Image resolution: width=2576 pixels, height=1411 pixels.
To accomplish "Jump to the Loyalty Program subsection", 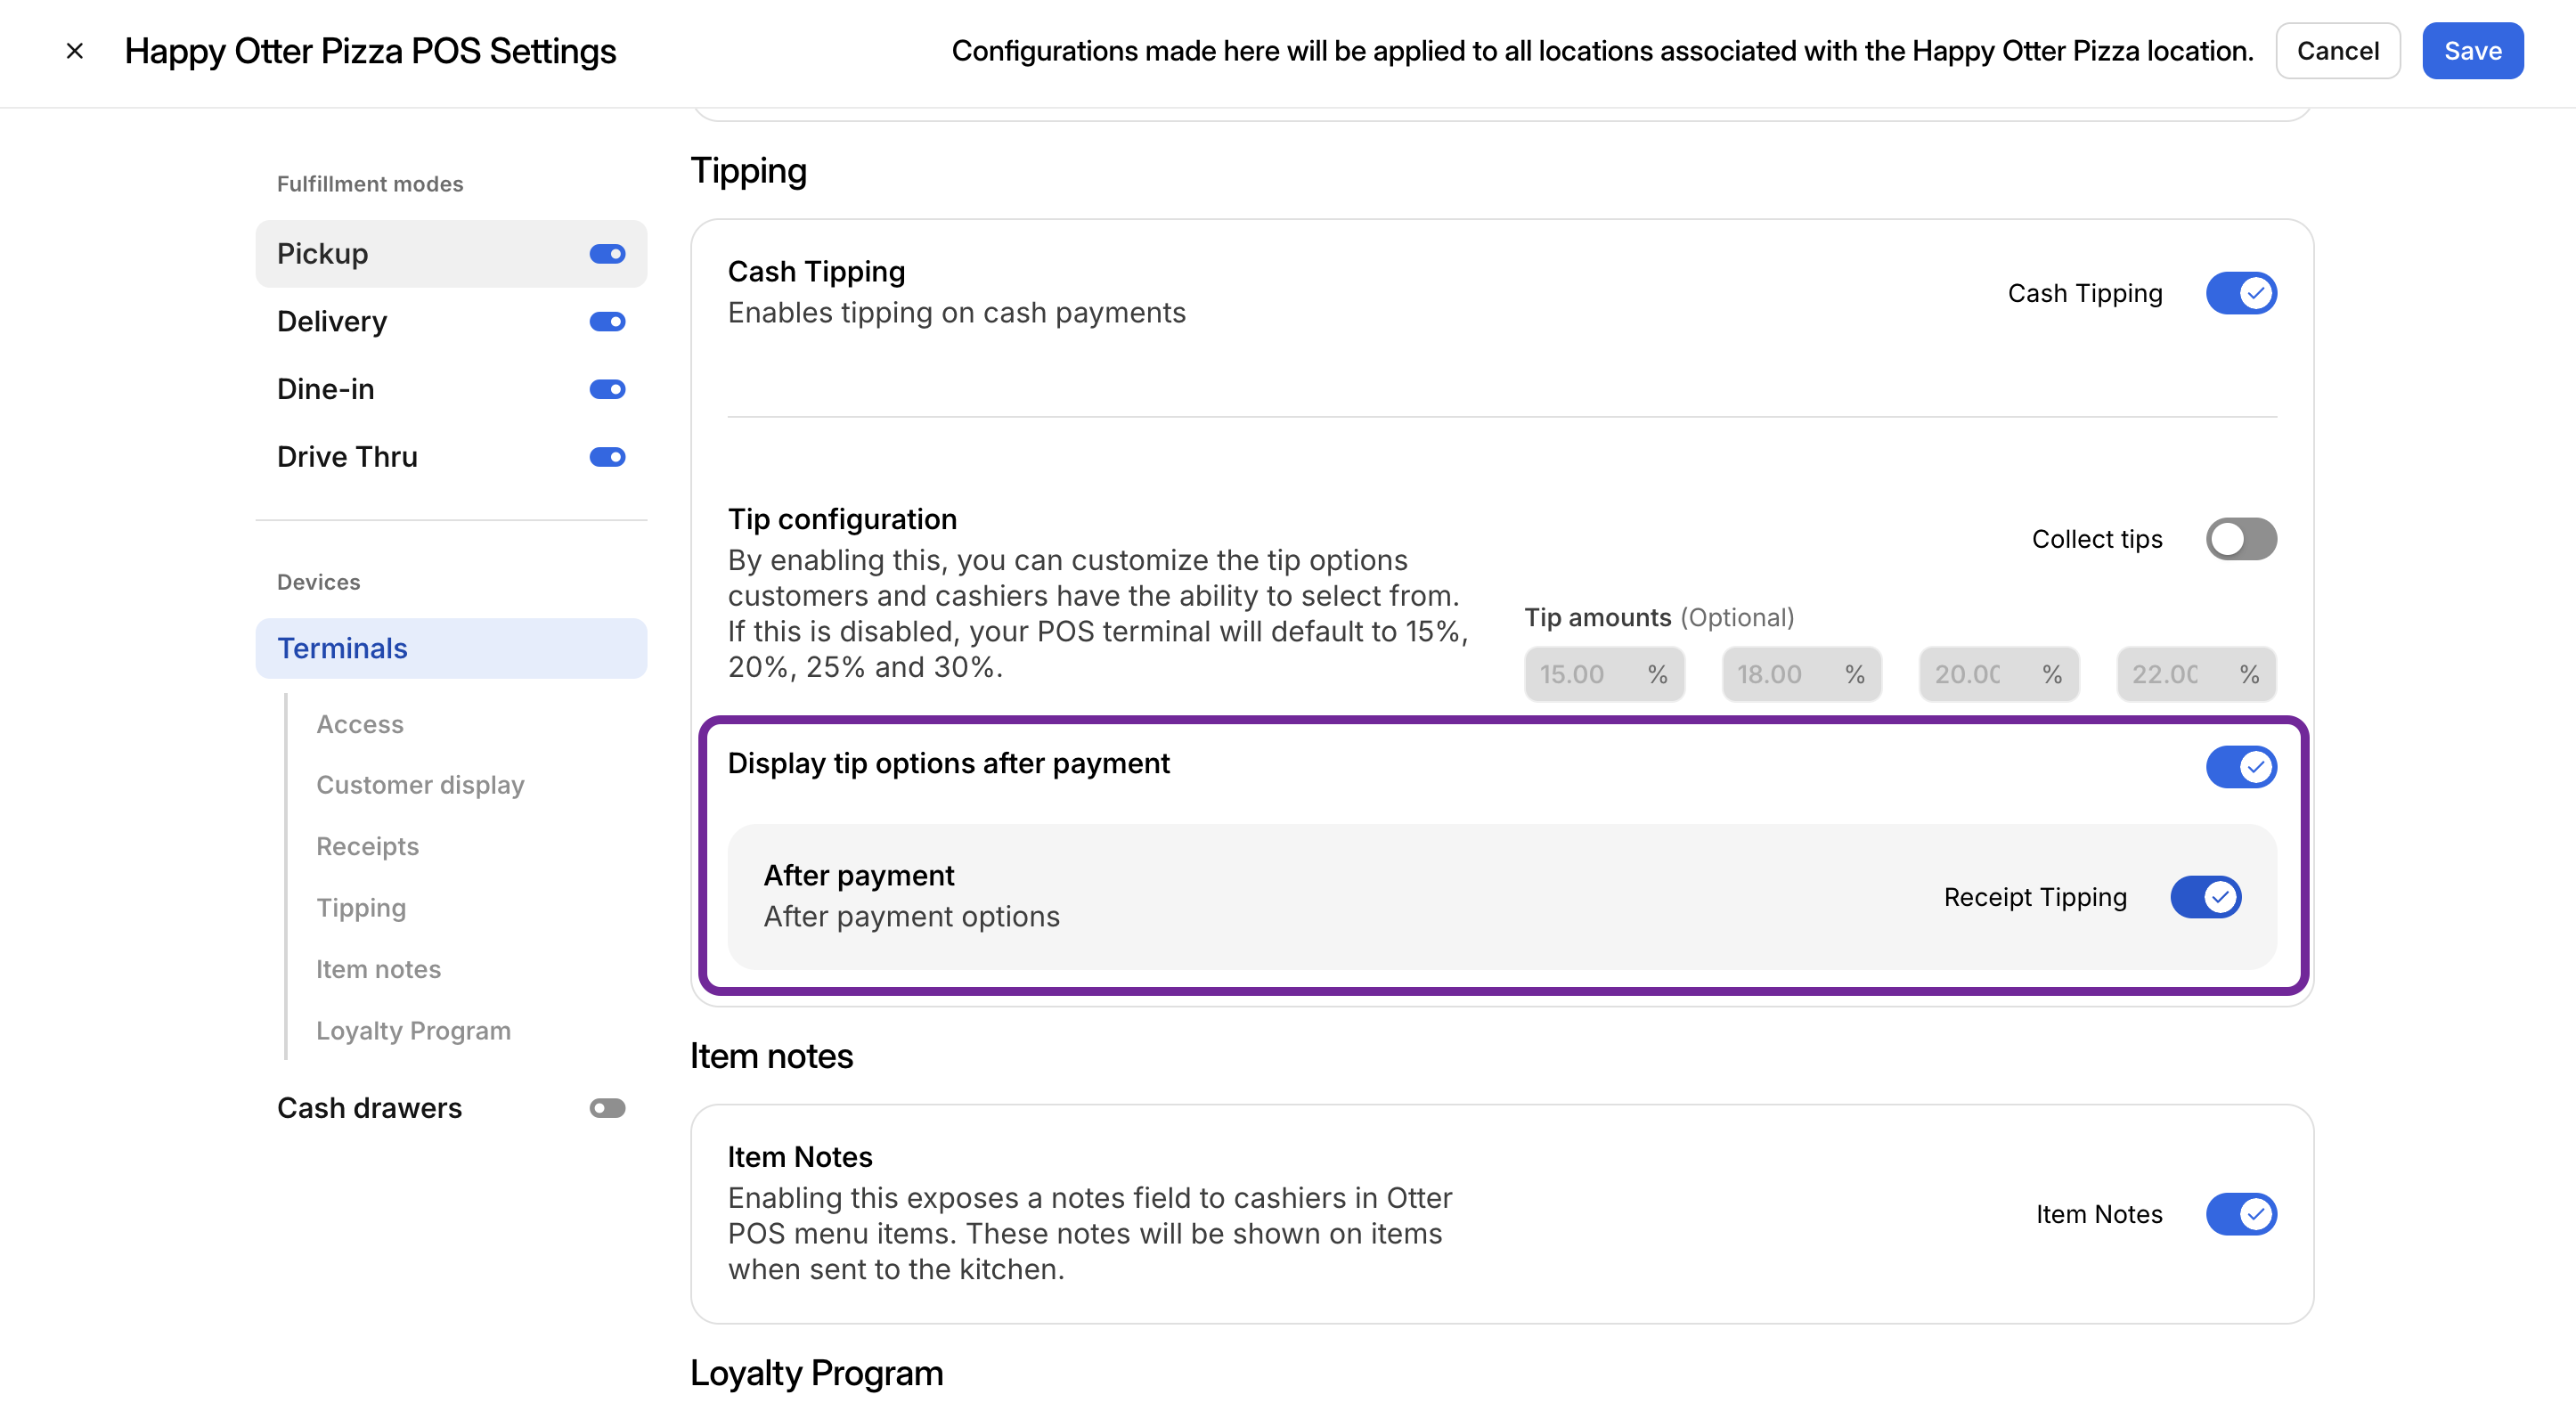I will tap(413, 1030).
